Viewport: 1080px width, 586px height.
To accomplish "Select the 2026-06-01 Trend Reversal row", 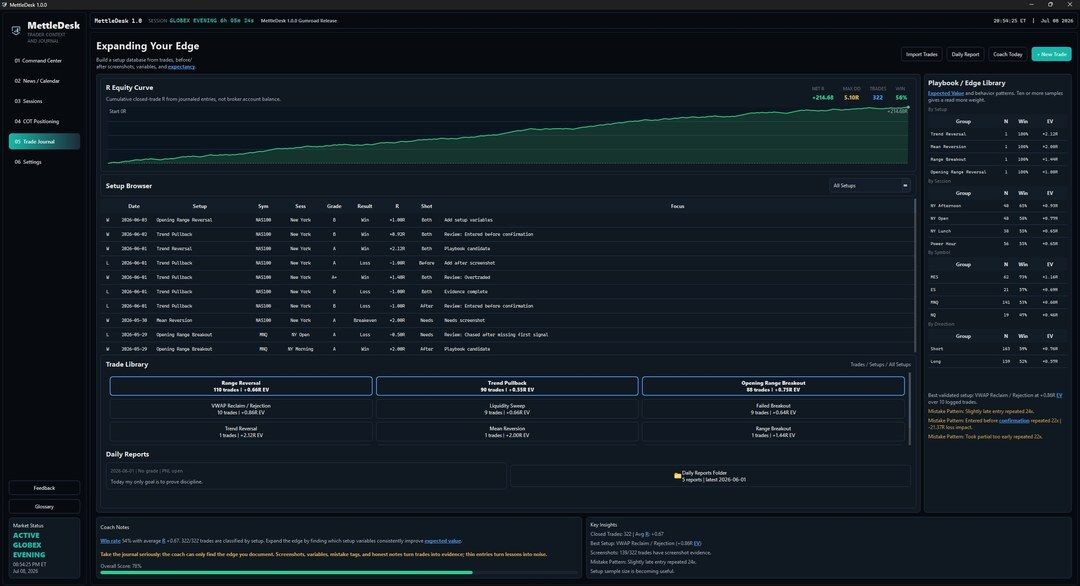I will tap(508, 249).
